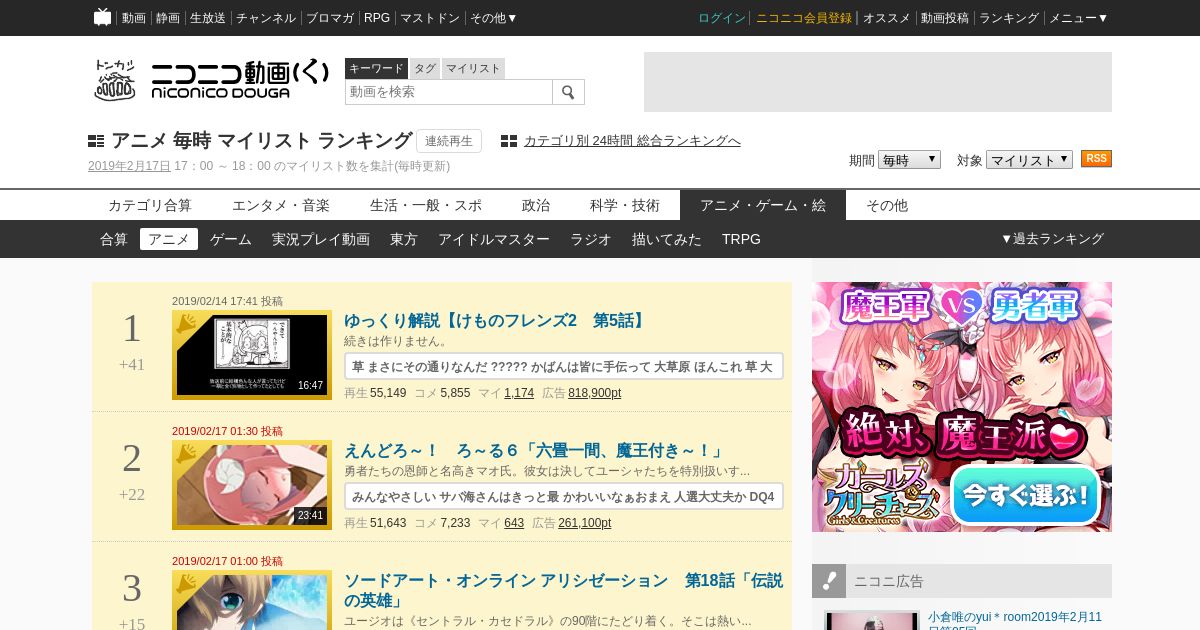The width and height of the screenshot is (1200, 630).
Task: Click the TV icon in the top bar
Action: tap(102, 17)
